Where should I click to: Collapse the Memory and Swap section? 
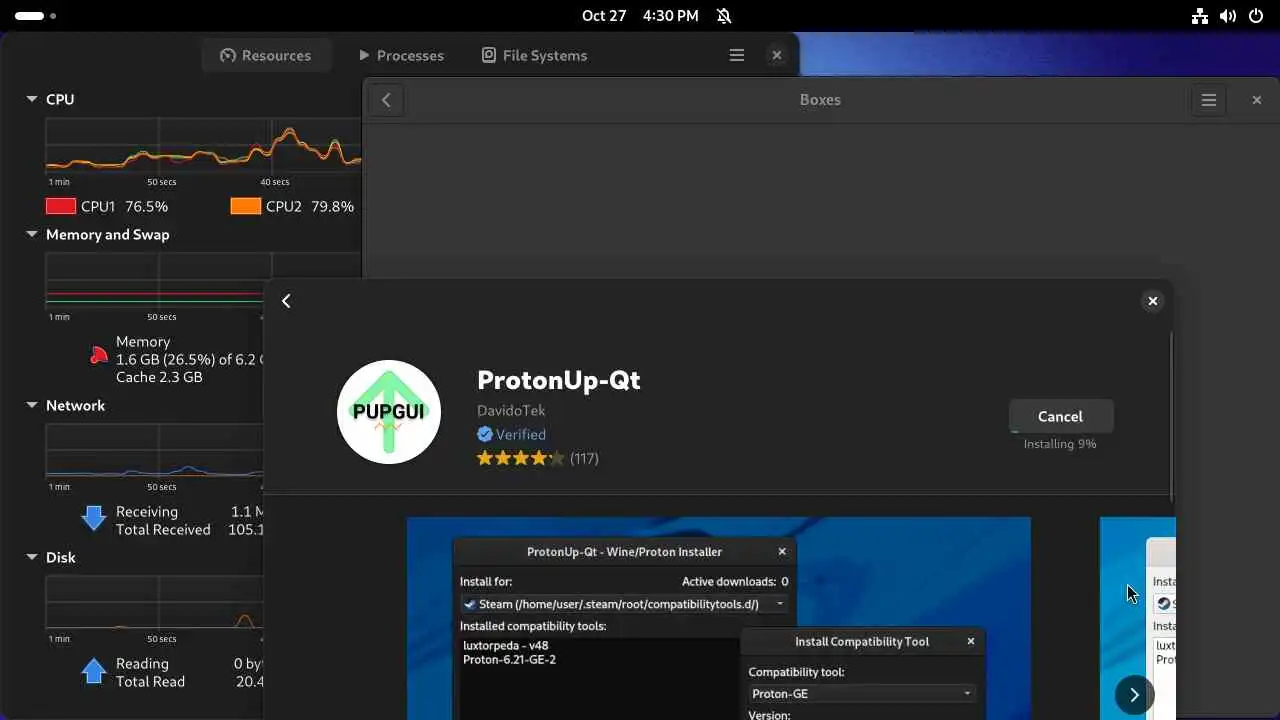pos(32,234)
